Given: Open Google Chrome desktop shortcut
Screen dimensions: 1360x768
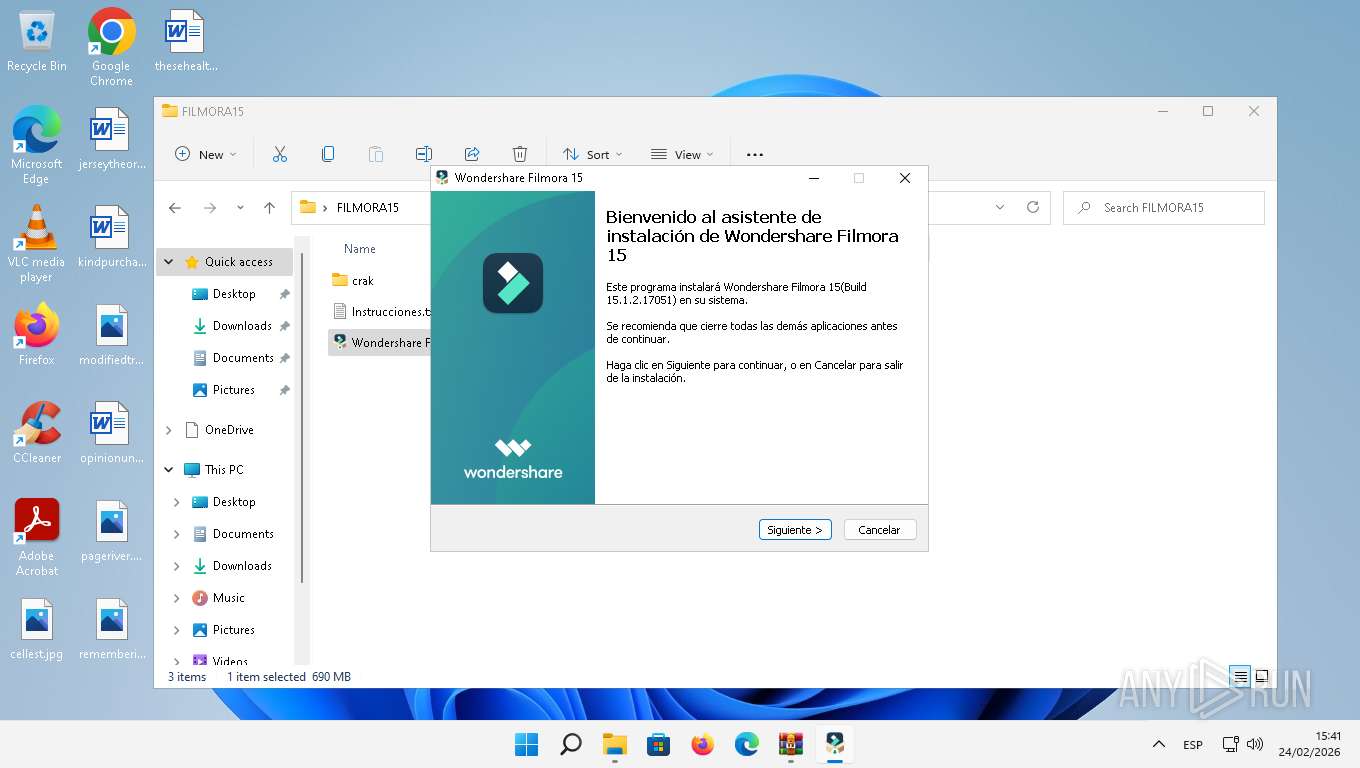Looking at the screenshot, I should tap(111, 47).
